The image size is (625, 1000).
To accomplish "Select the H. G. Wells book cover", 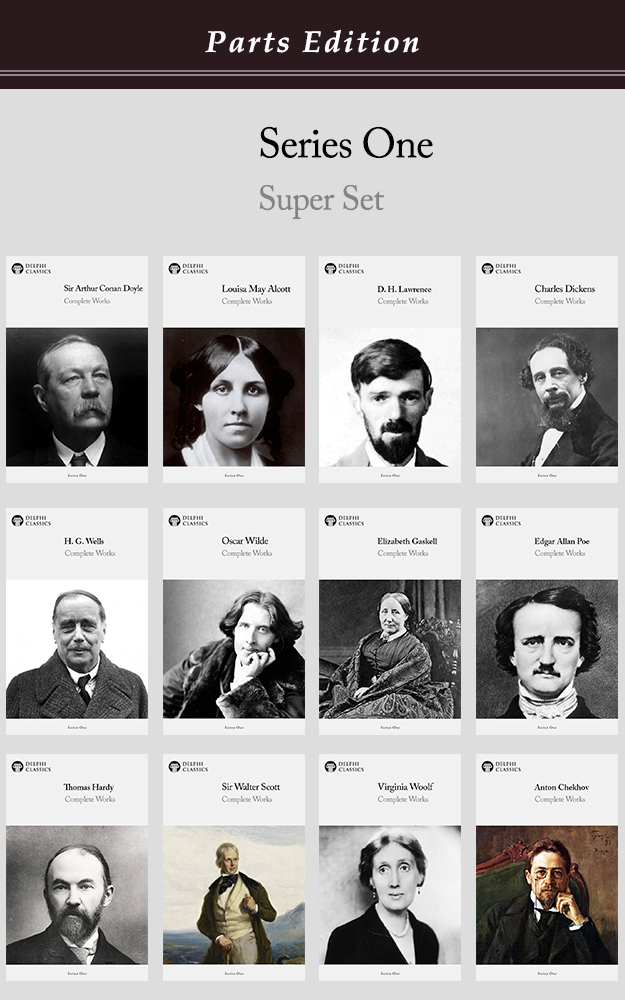I will coord(77,621).
